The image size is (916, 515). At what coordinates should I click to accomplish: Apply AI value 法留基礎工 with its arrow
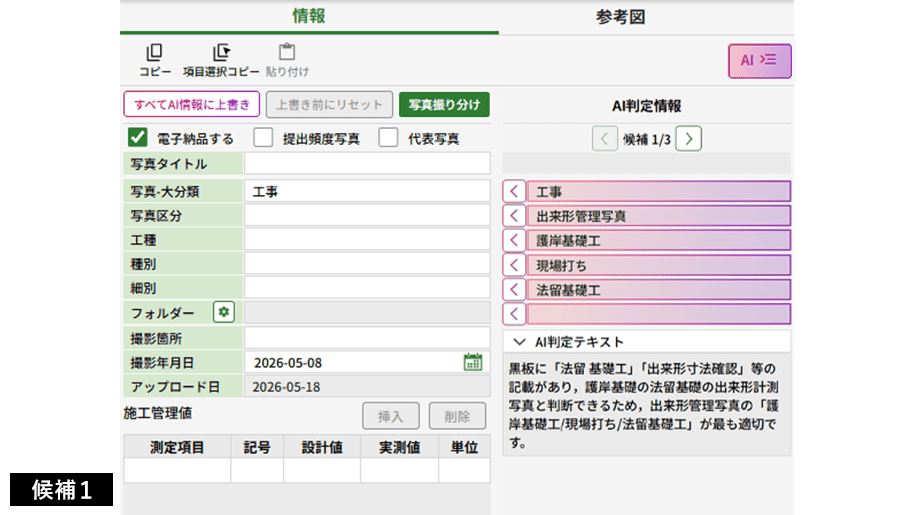pyautogui.click(x=514, y=290)
